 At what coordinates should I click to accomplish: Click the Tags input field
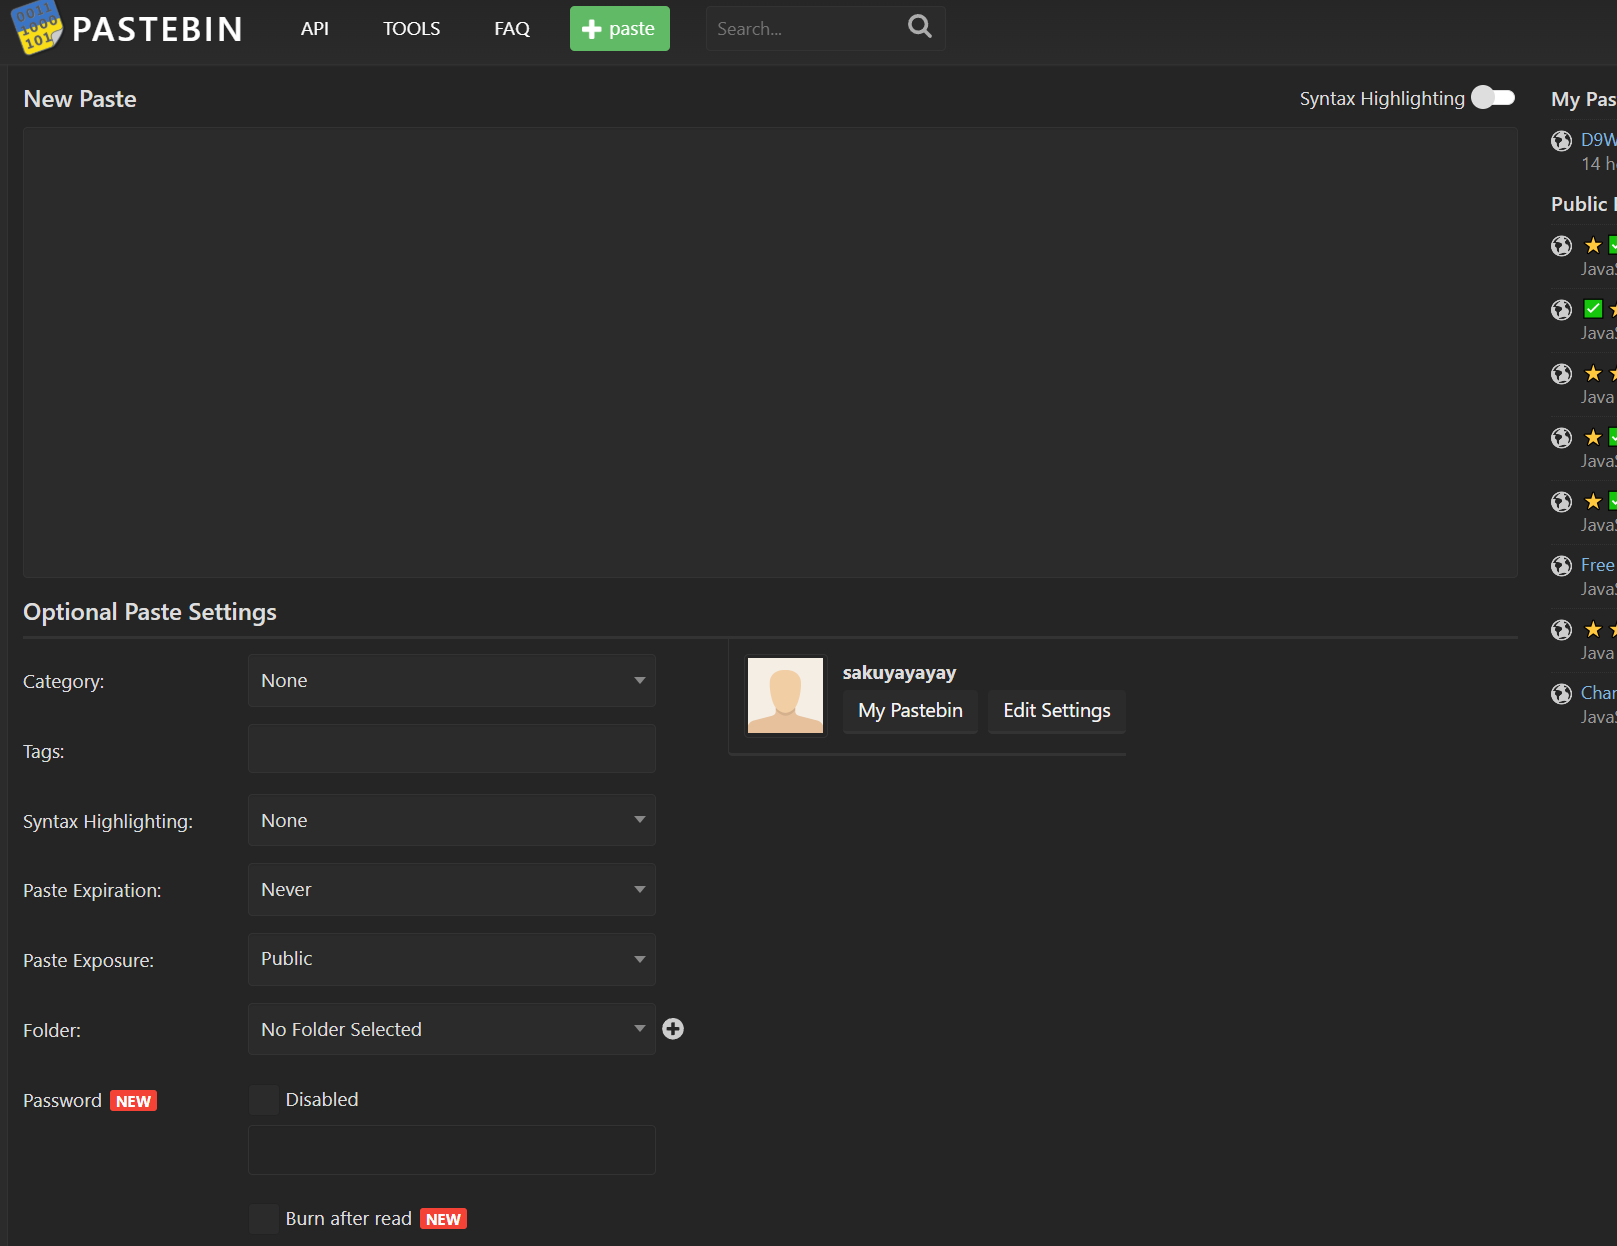pos(452,749)
